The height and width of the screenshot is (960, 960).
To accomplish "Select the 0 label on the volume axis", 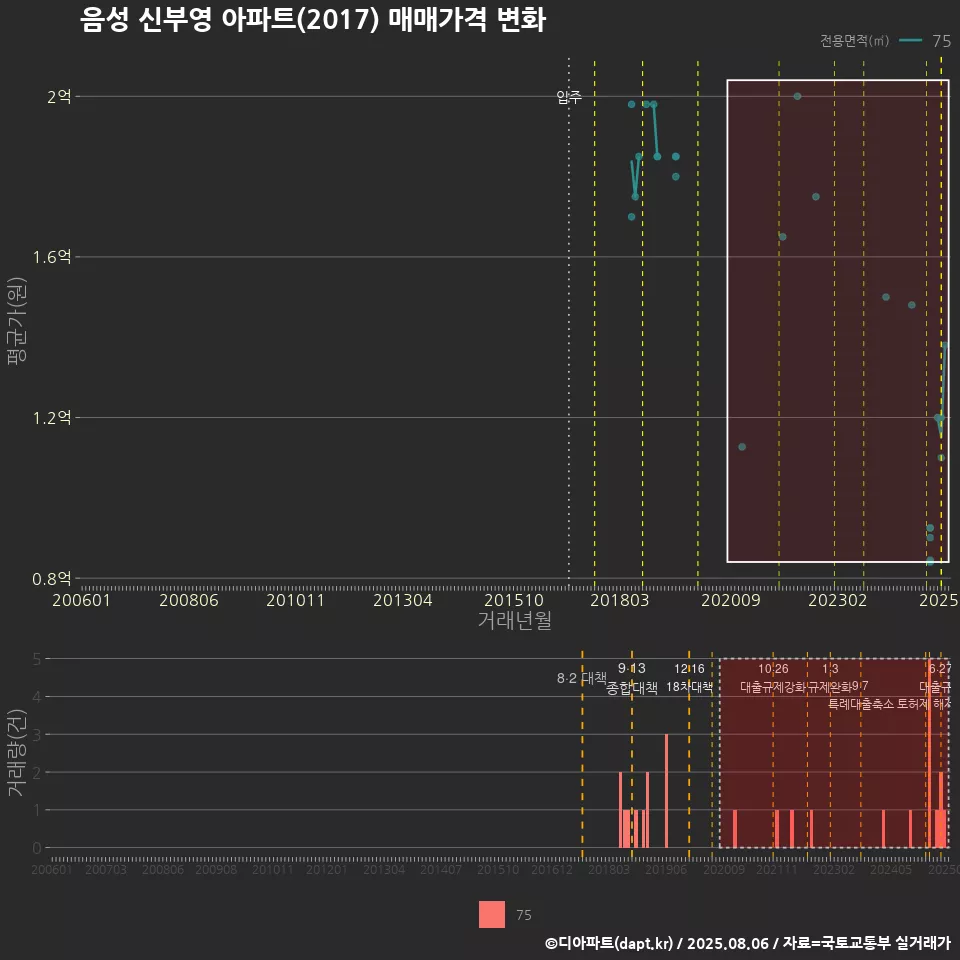I will pos(37,848).
